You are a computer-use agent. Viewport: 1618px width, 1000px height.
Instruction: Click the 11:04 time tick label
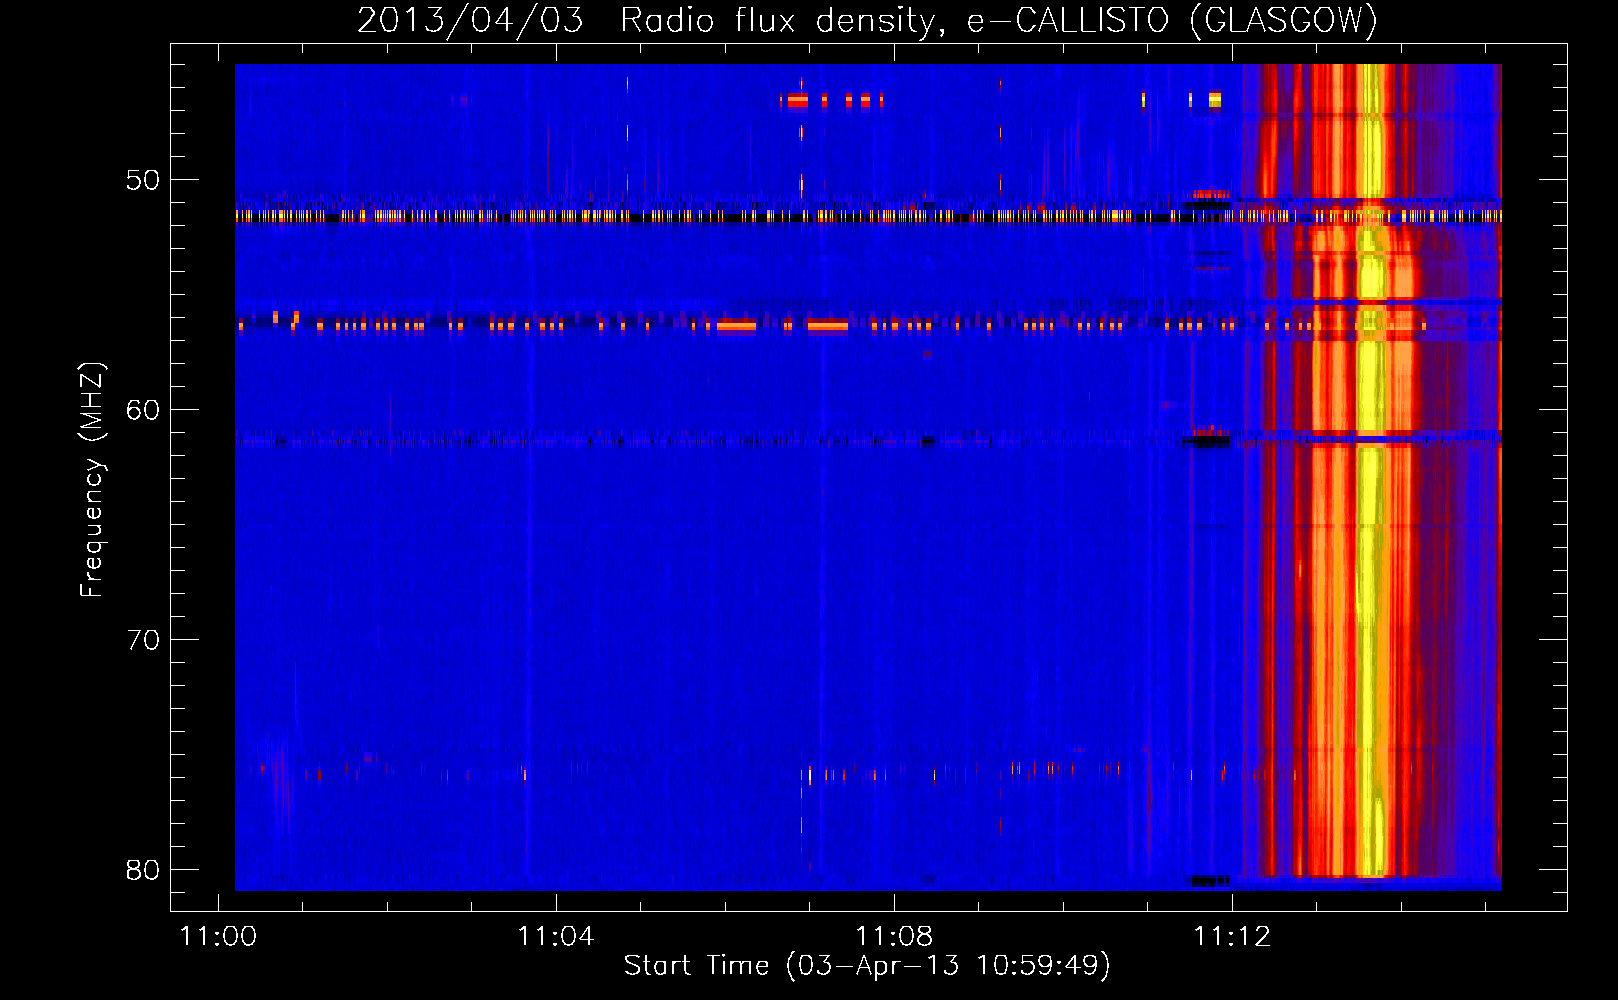click(x=555, y=936)
